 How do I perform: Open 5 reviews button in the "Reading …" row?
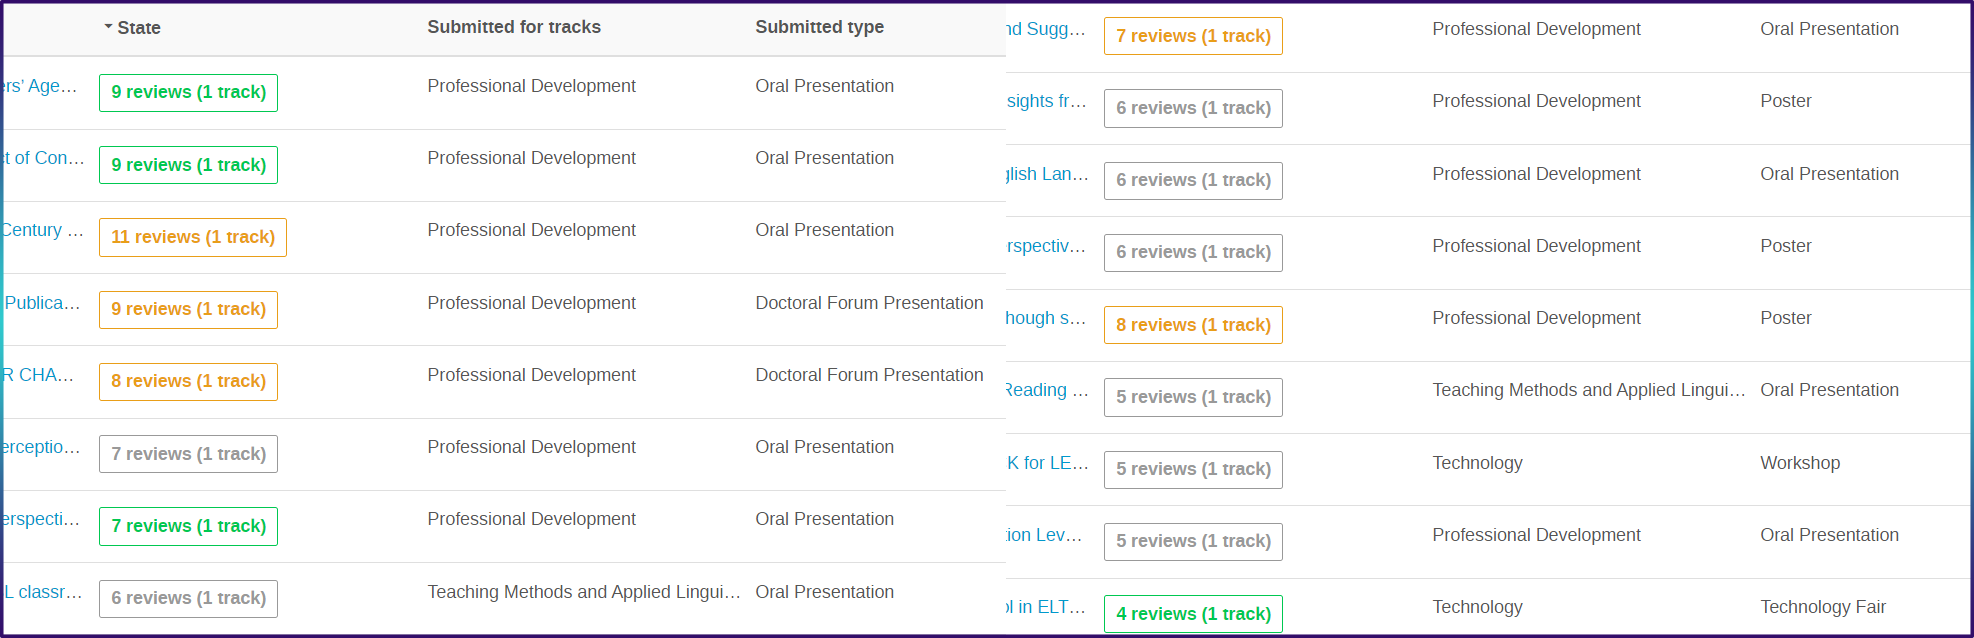pyautogui.click(x=1193, y=397)
